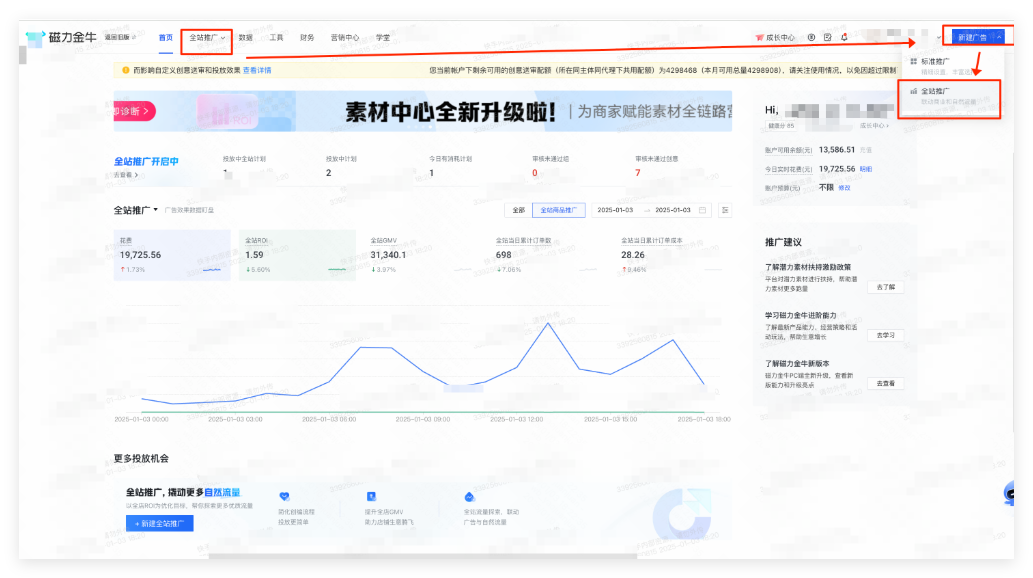
Task: Click the horizontal scrollbar at the bottom
Action: click(x=422, y=556)
